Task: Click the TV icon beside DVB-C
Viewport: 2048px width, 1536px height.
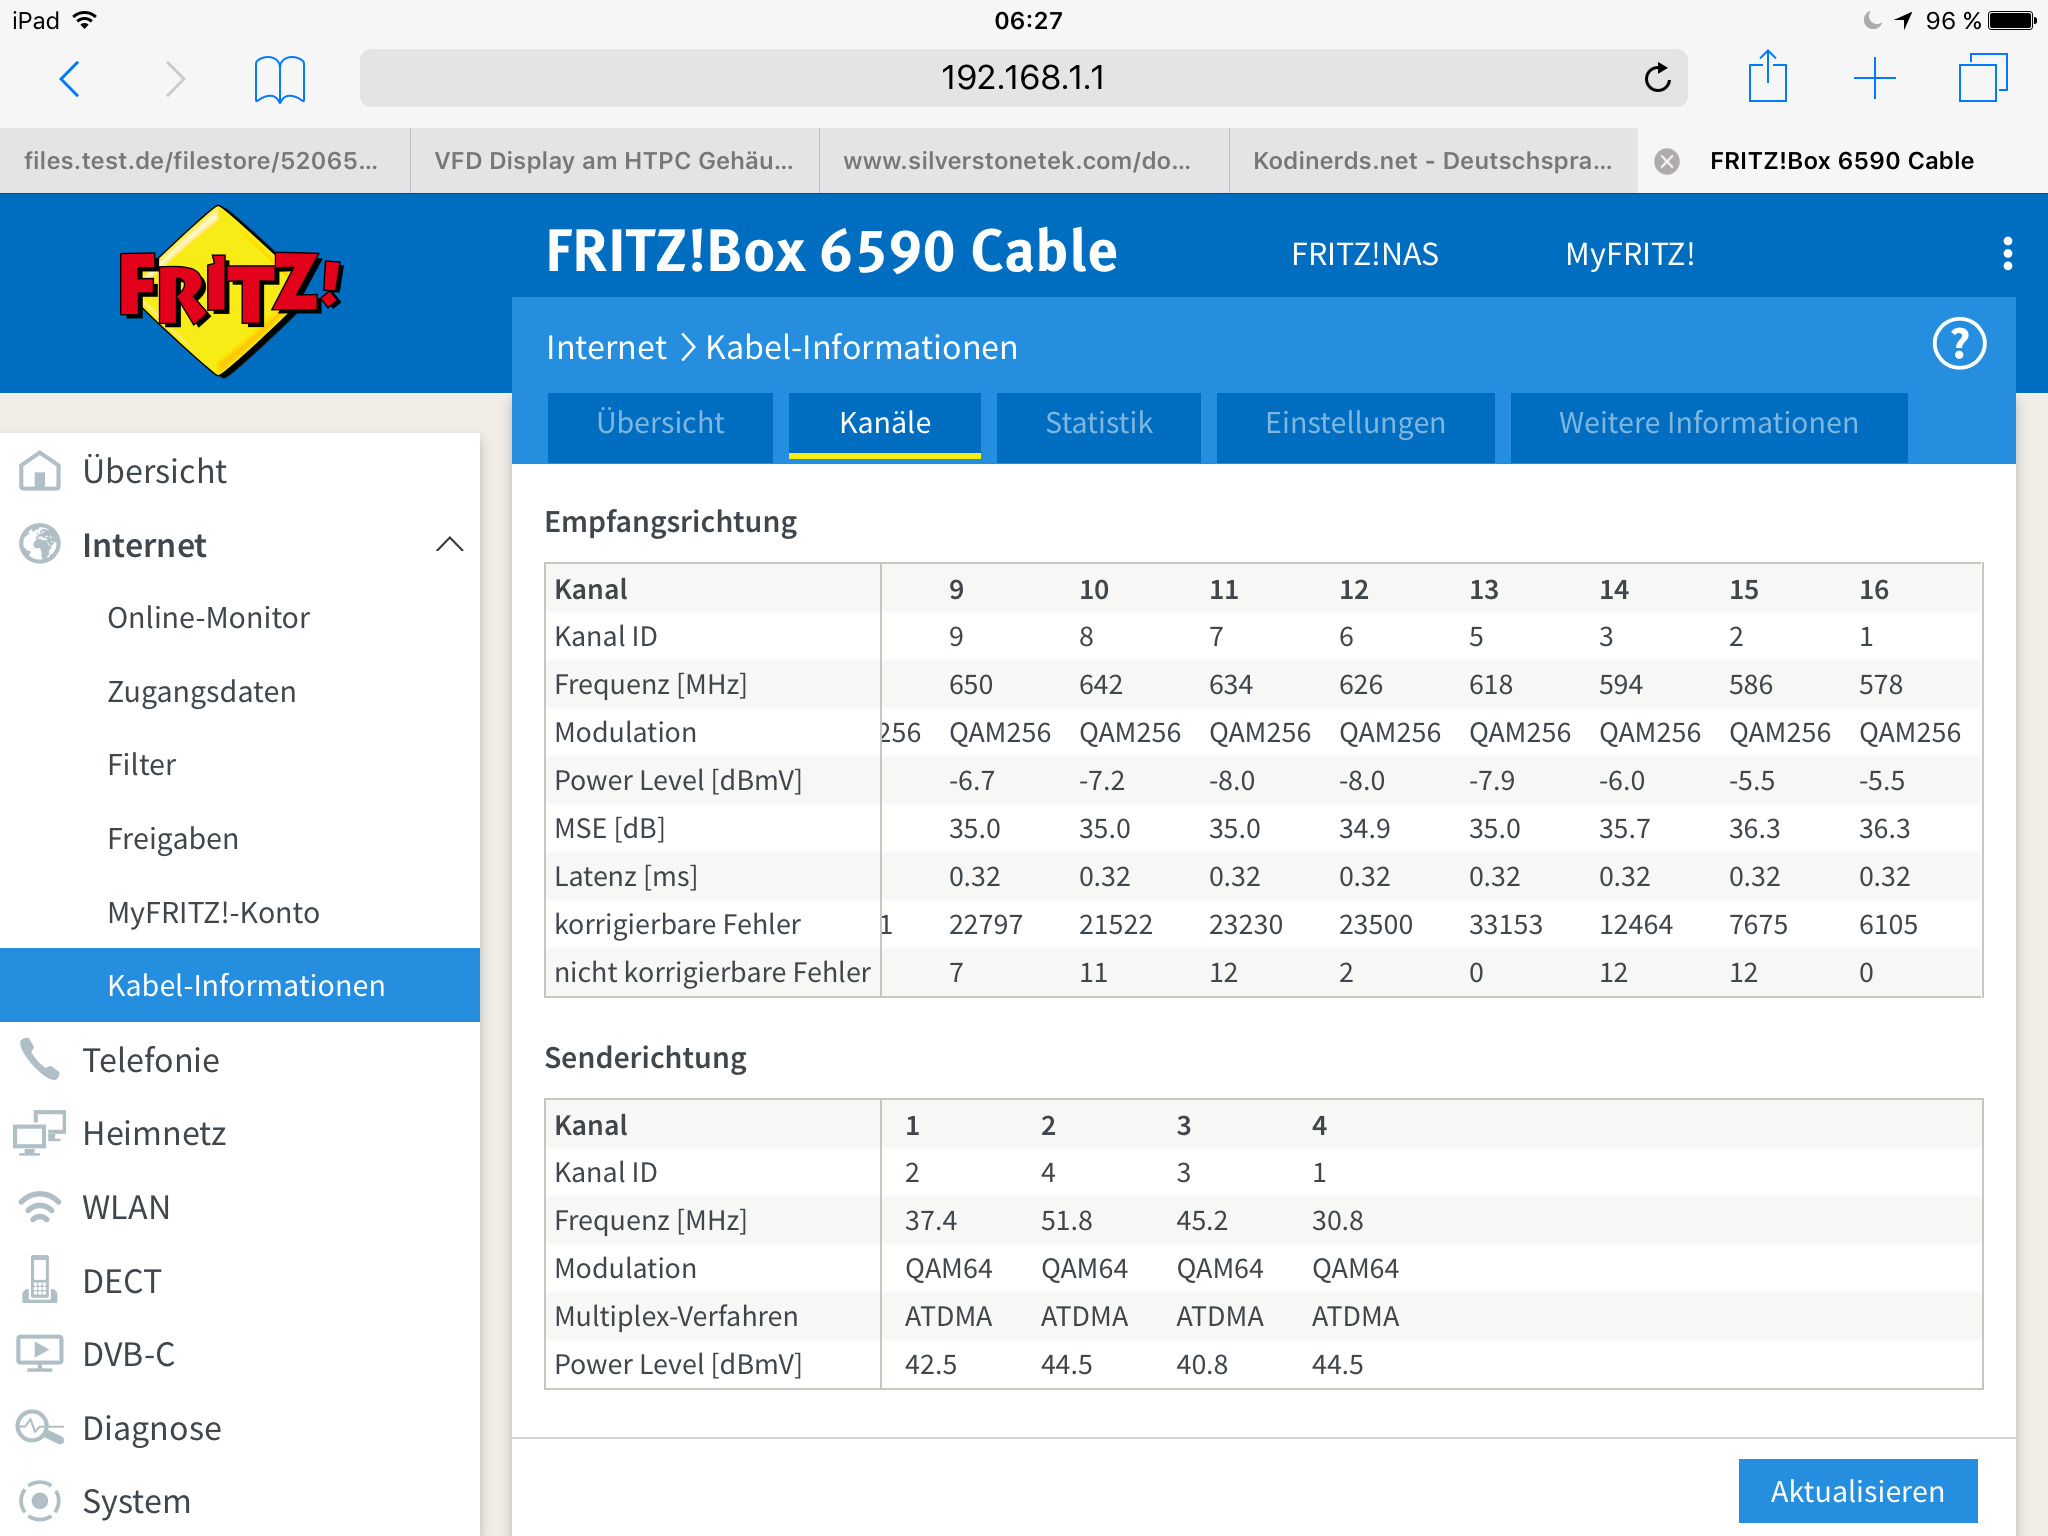Action: [40, 1354]
